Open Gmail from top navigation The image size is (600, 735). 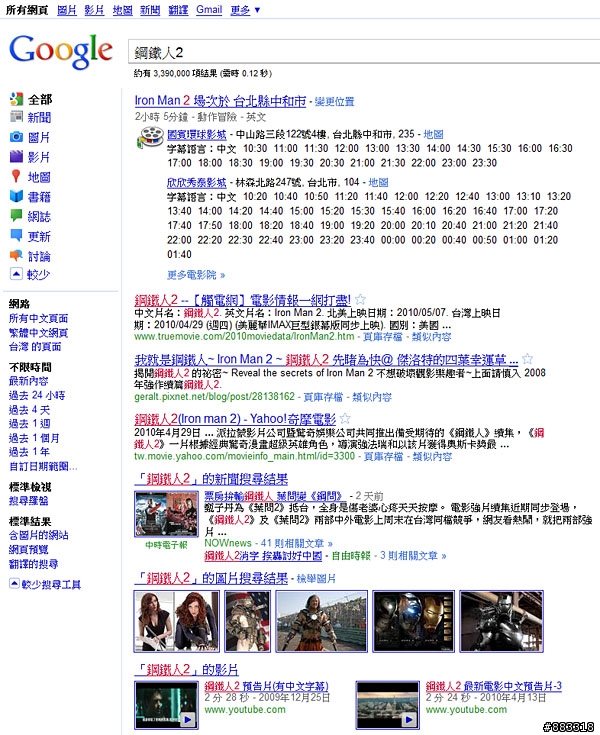coord(209,10)
